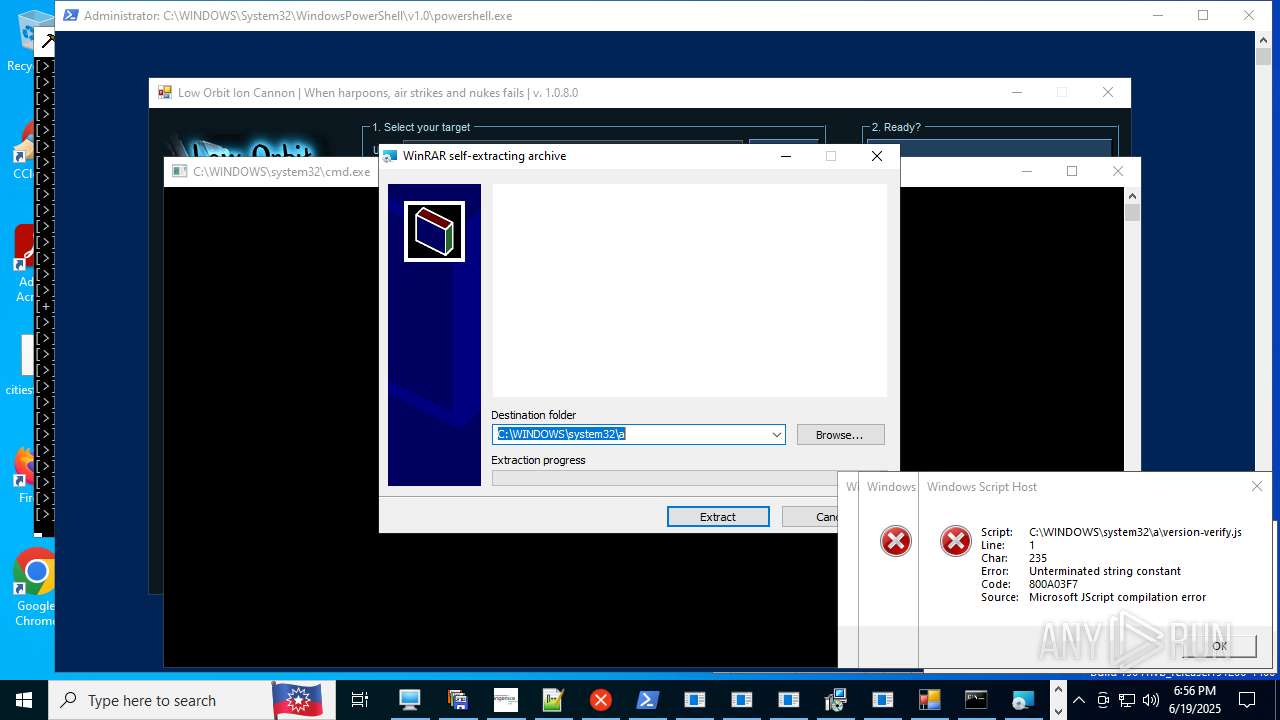This screenshot has height=720, width=1280.
Task: Select the Char value 235
Action: pyautogui.click(x=1038, y=558)
